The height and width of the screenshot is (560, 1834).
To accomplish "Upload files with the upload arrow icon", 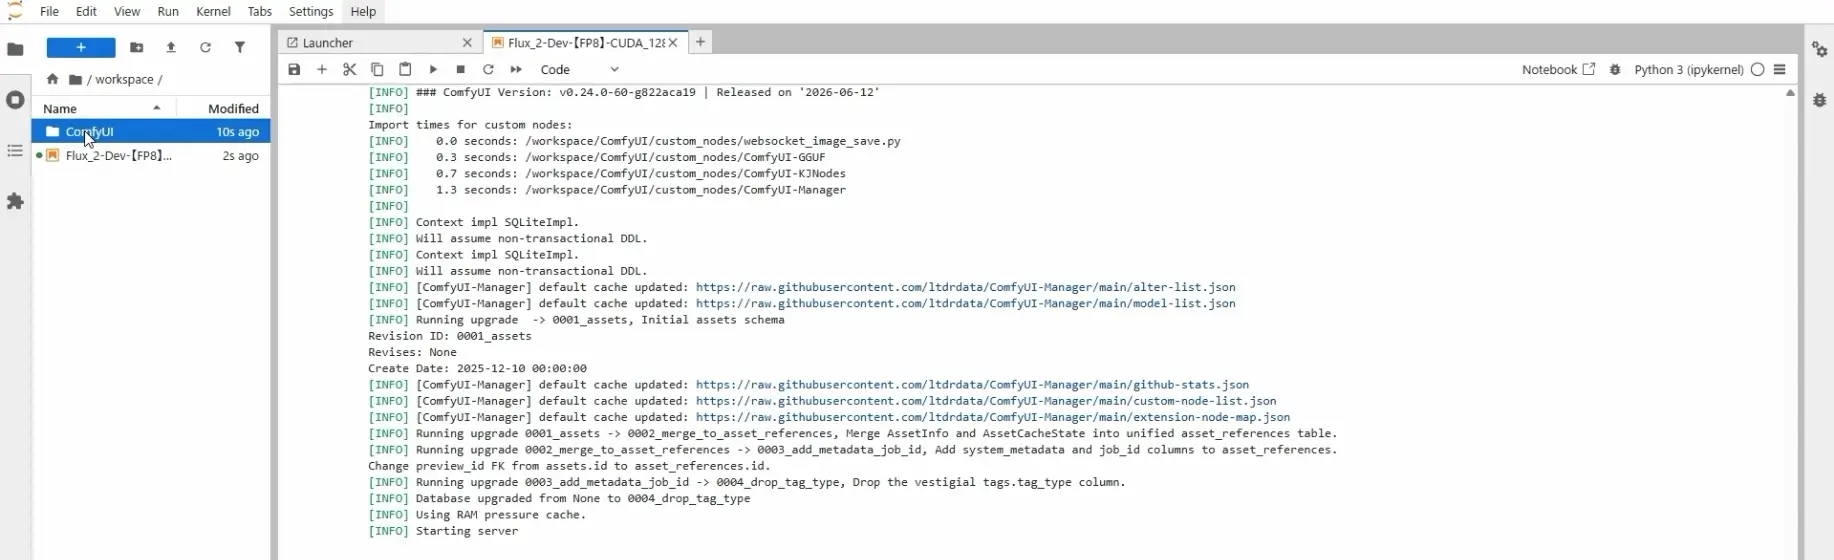I will coord(171,47).
